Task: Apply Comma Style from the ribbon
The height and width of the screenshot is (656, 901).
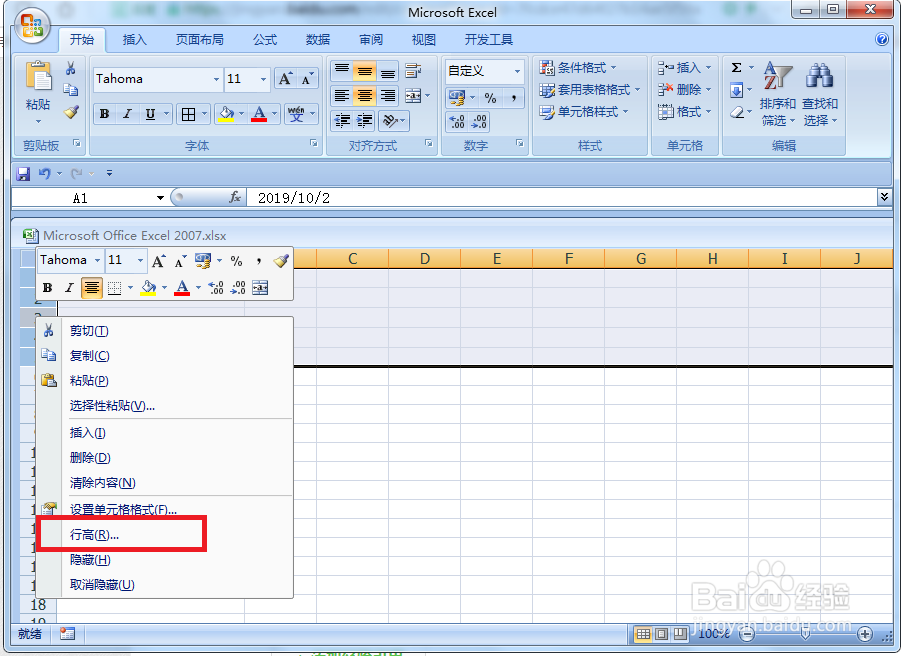Action: click(x=514, y=98)
